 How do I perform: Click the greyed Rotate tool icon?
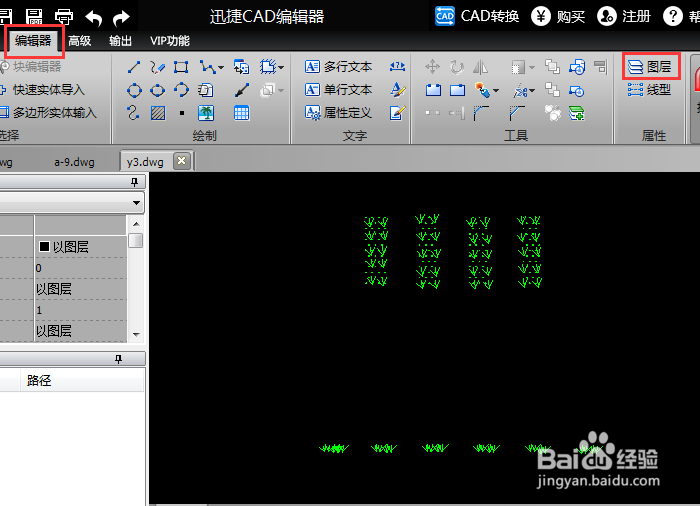457,67
